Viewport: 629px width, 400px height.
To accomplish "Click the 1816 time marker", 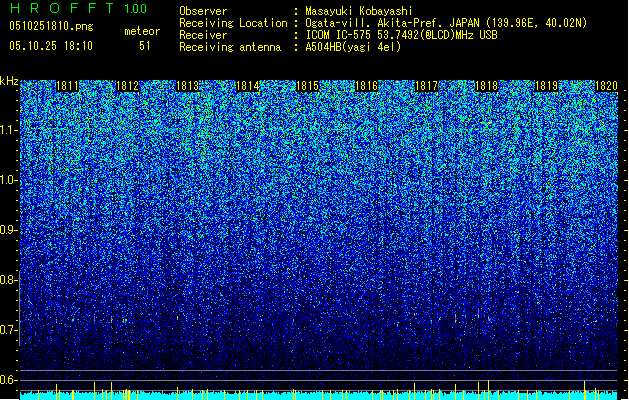I will pyautogui.click(x=367, y=86).
